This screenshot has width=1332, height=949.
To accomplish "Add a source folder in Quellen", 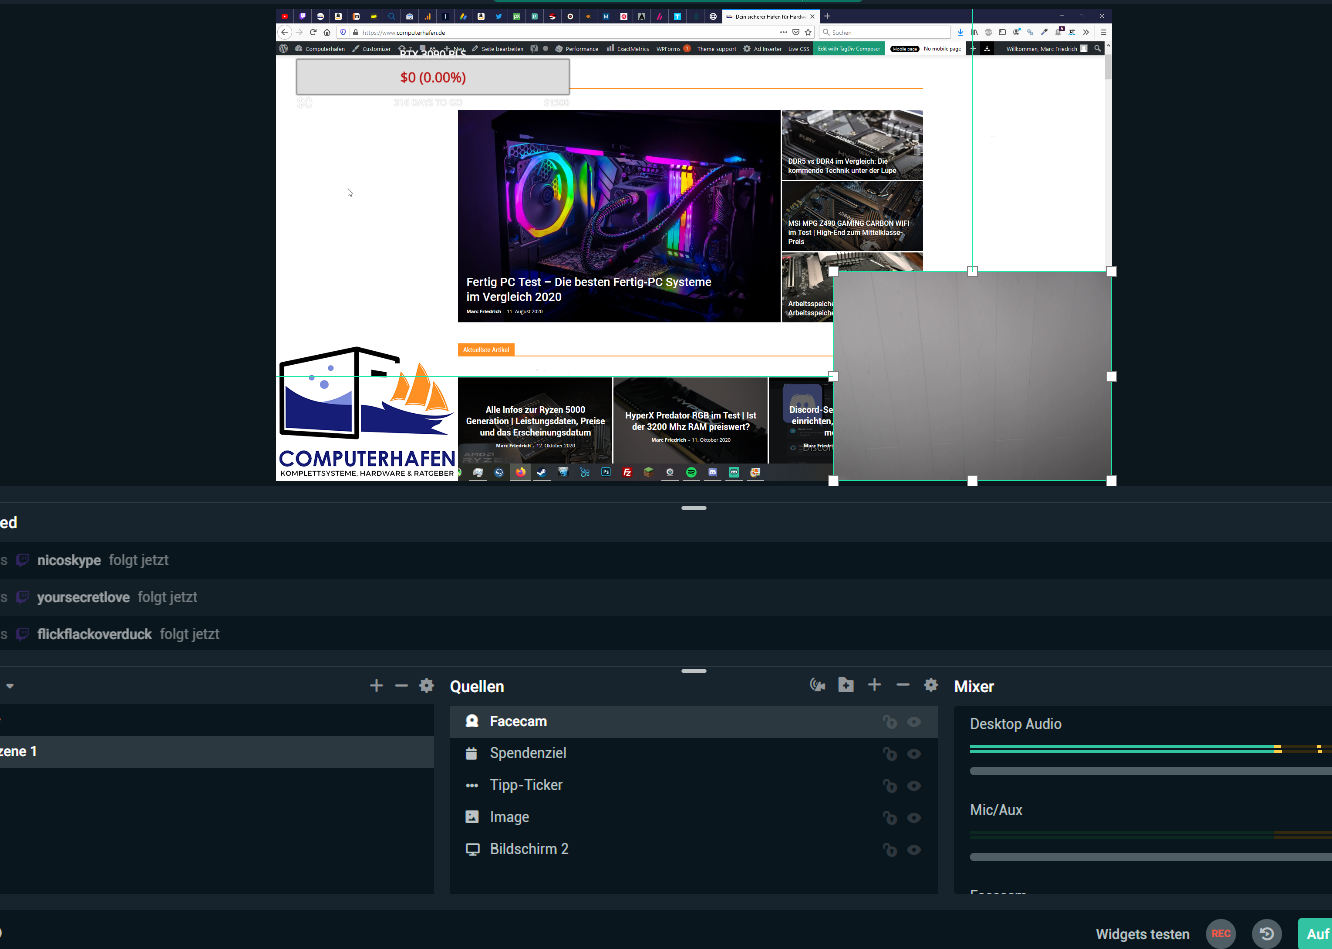I will (x=846, y=685).
